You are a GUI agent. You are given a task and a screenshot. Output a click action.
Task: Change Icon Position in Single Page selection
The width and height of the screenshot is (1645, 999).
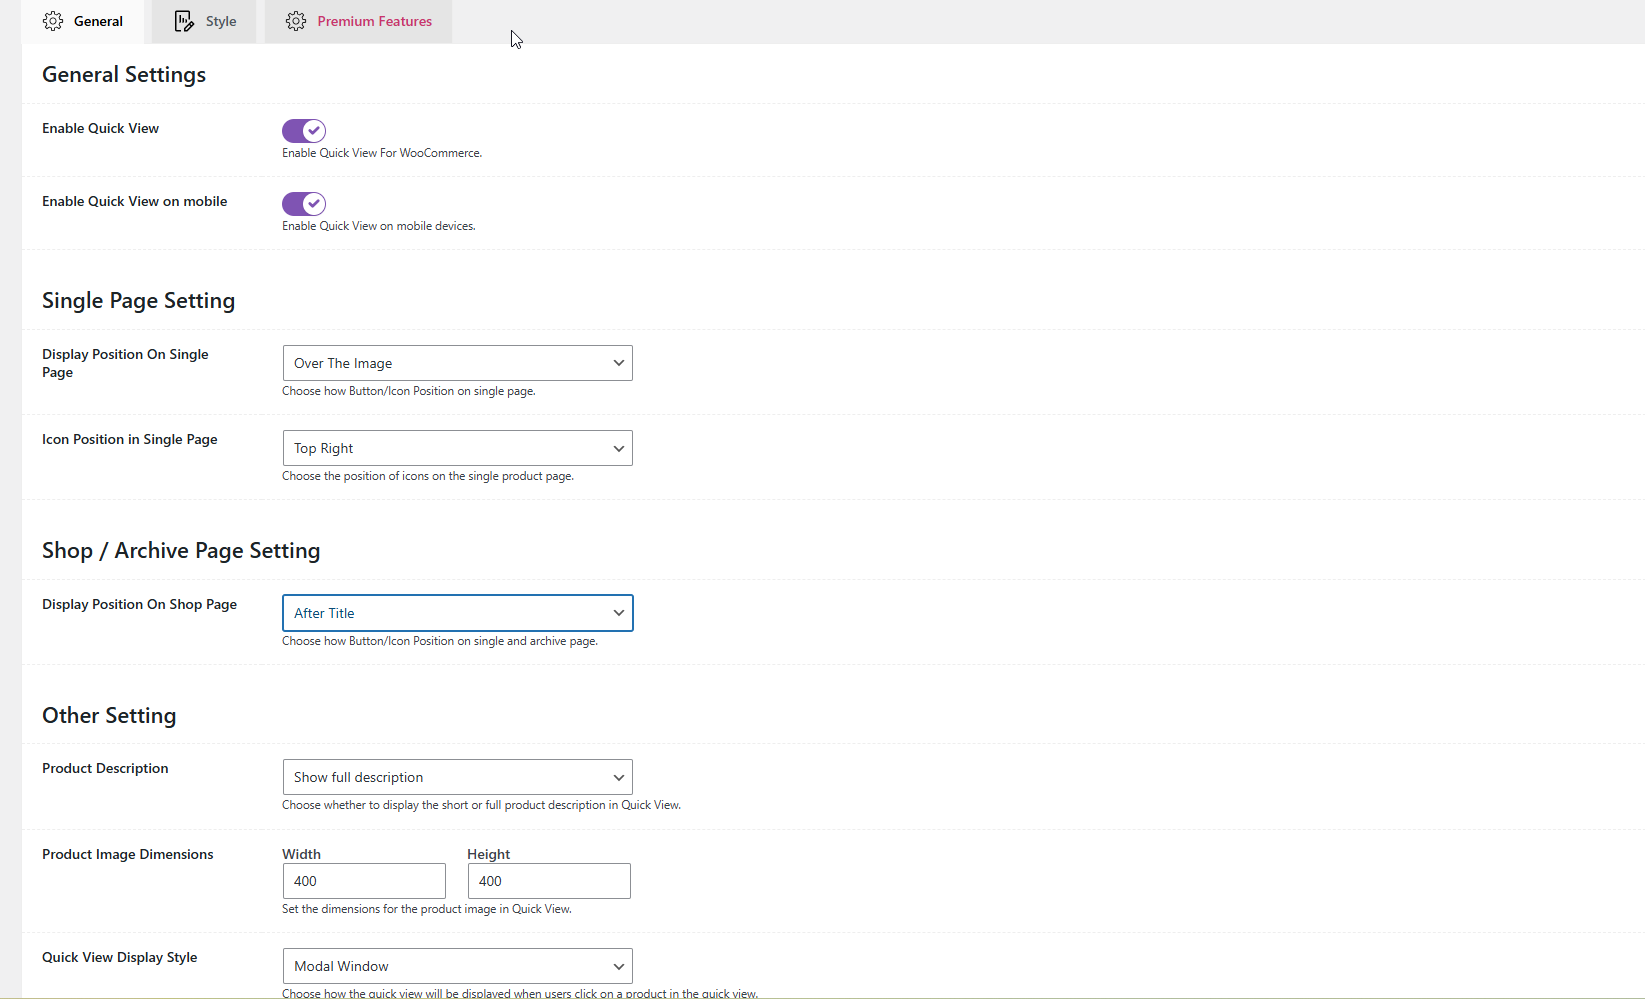click(x=456, y=447)
